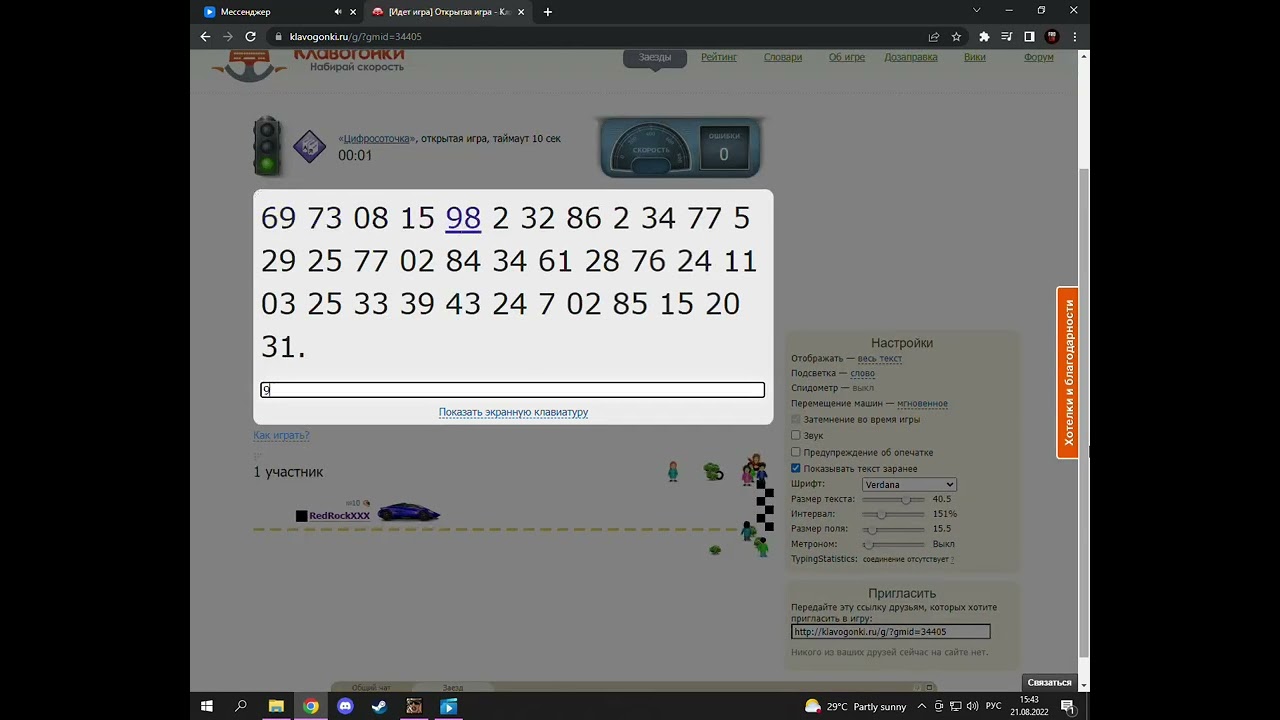
Task: Open the media control icon in Chrome toolbar
Action: pyautogui.click(x=1007, y=36)
